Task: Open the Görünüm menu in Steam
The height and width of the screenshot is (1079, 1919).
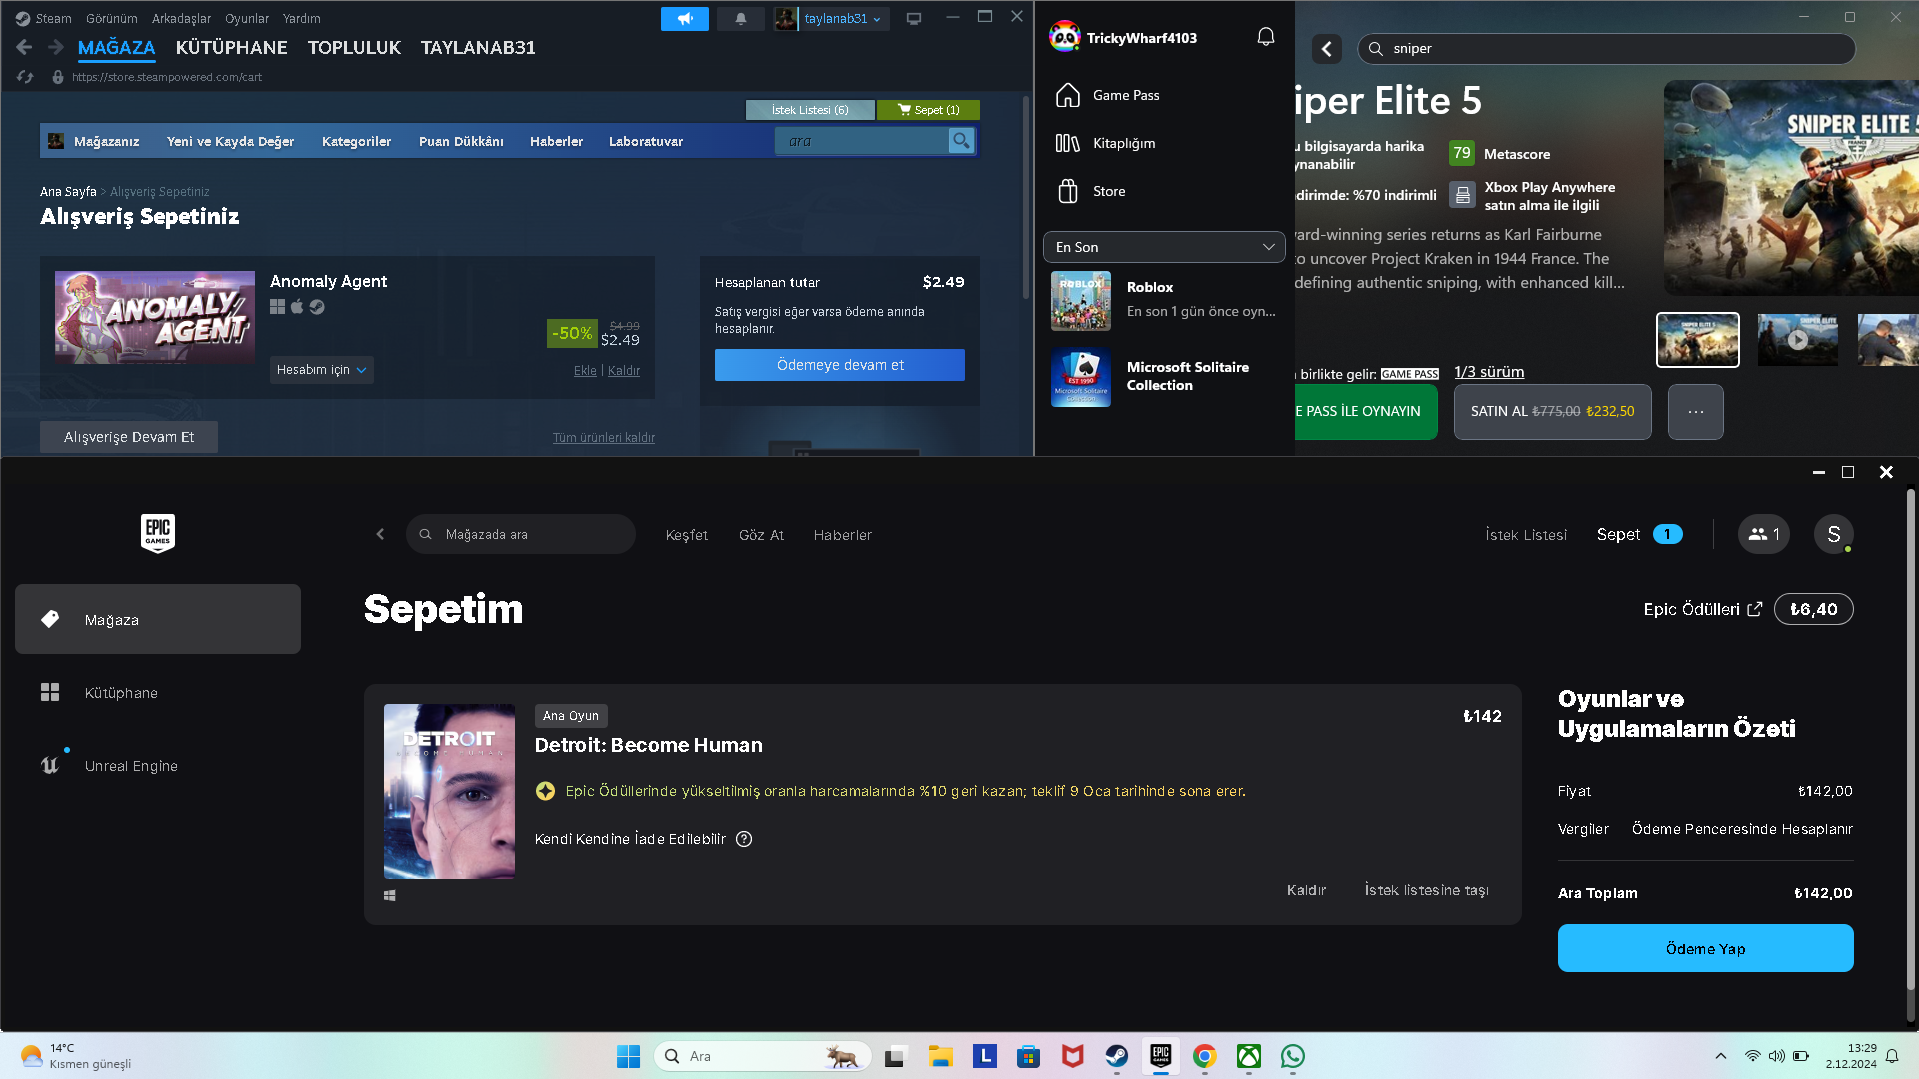Action: pyautogui.click(x=112, y=19)
